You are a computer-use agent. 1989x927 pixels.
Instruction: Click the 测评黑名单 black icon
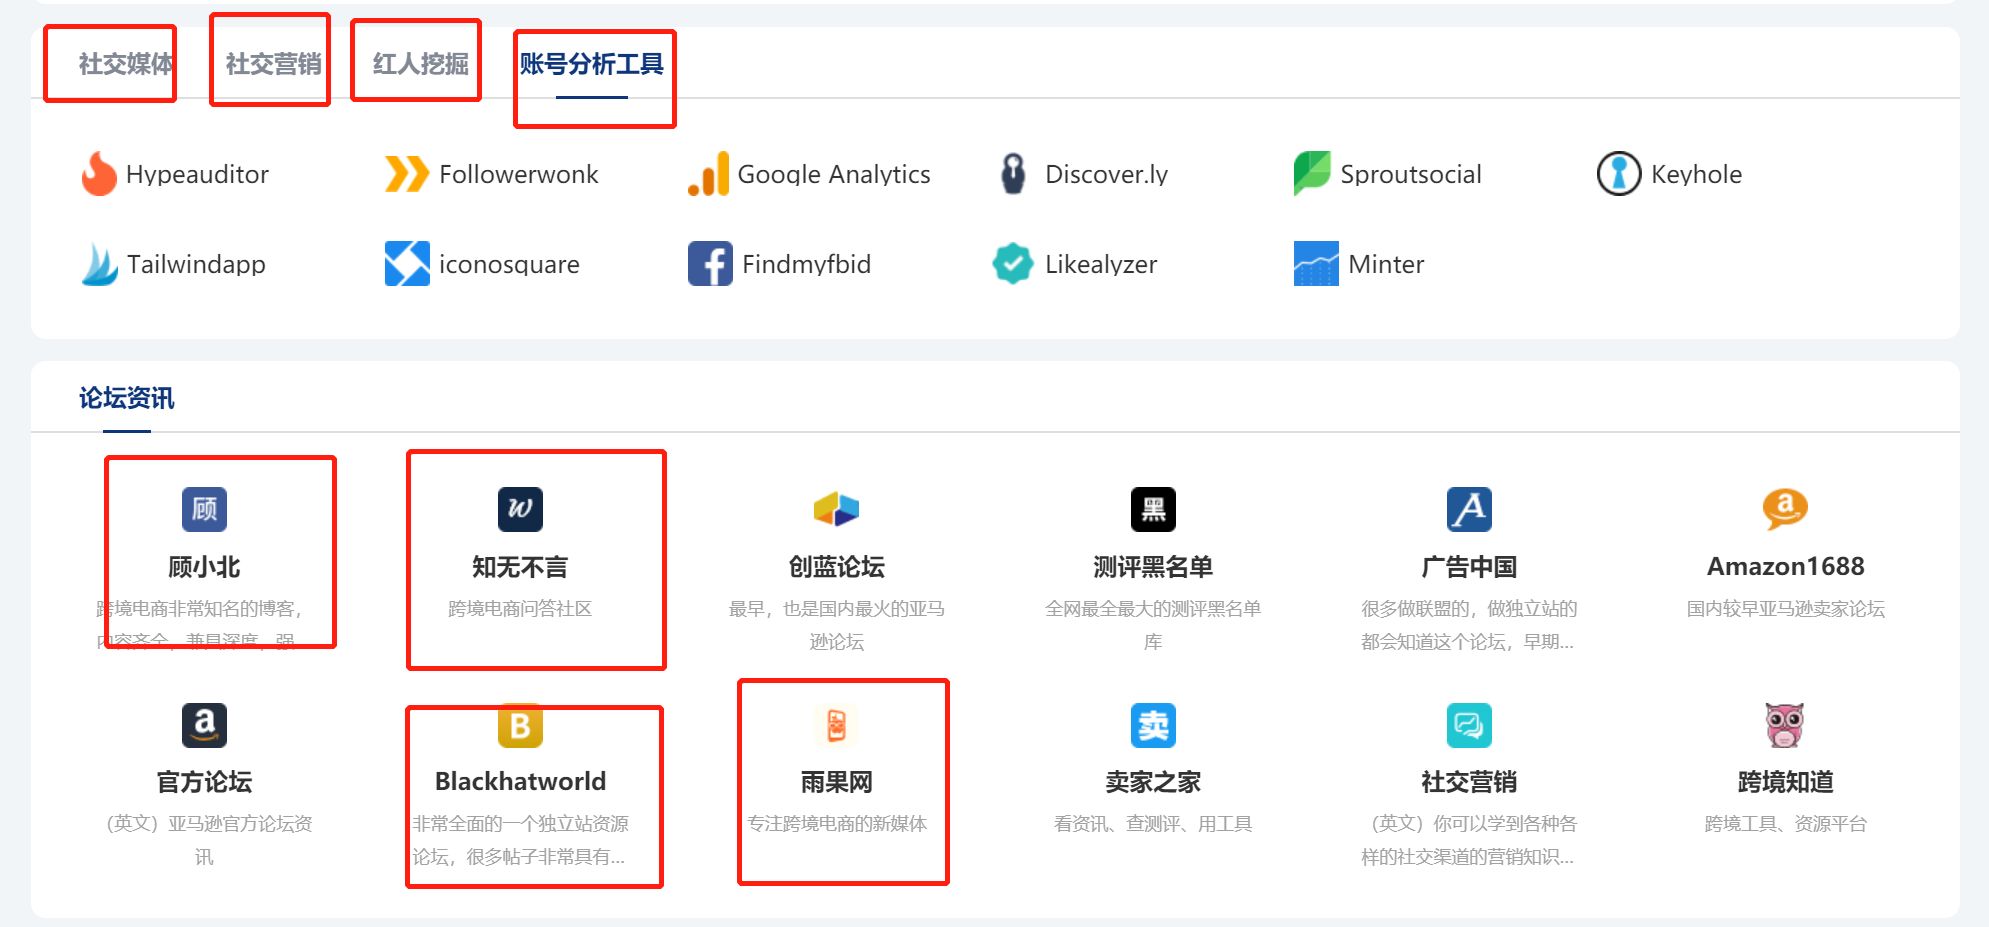(x=1153, y=508)
